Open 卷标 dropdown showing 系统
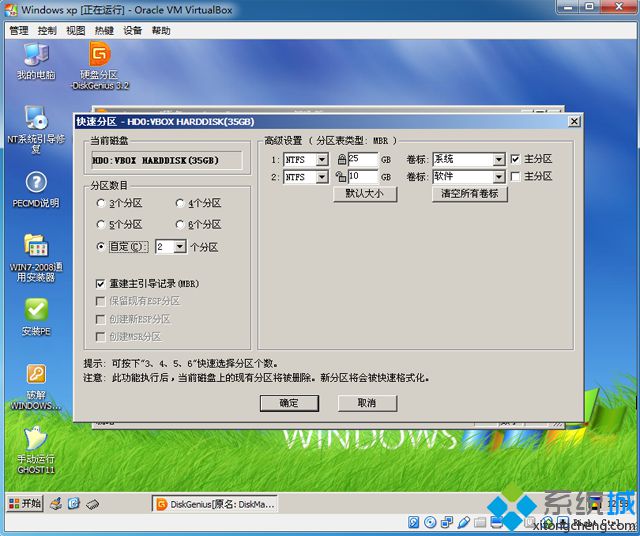 [499, 159]
